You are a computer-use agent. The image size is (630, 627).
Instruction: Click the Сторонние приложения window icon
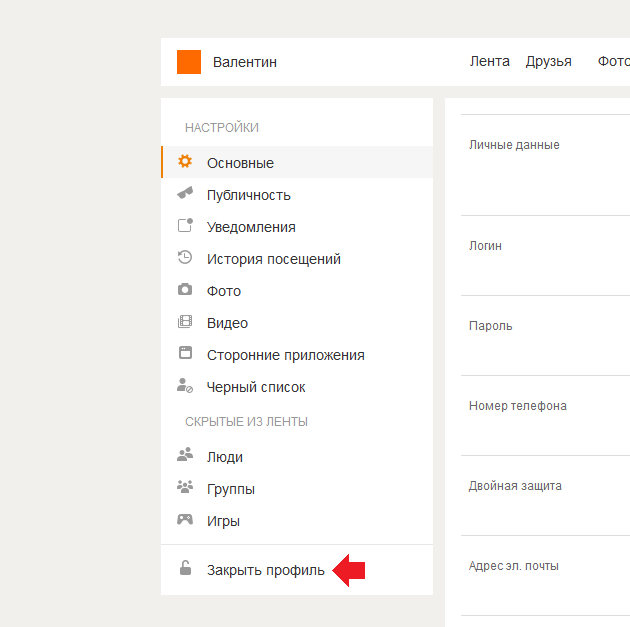pos(185,354)
